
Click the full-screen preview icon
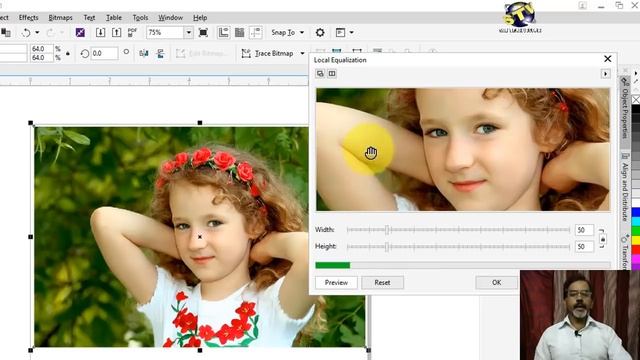(x=203, y=33)
